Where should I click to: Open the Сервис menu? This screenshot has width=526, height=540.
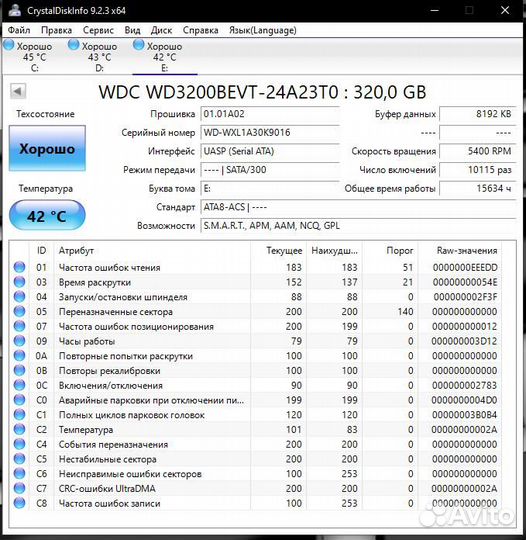pos(98,30)
